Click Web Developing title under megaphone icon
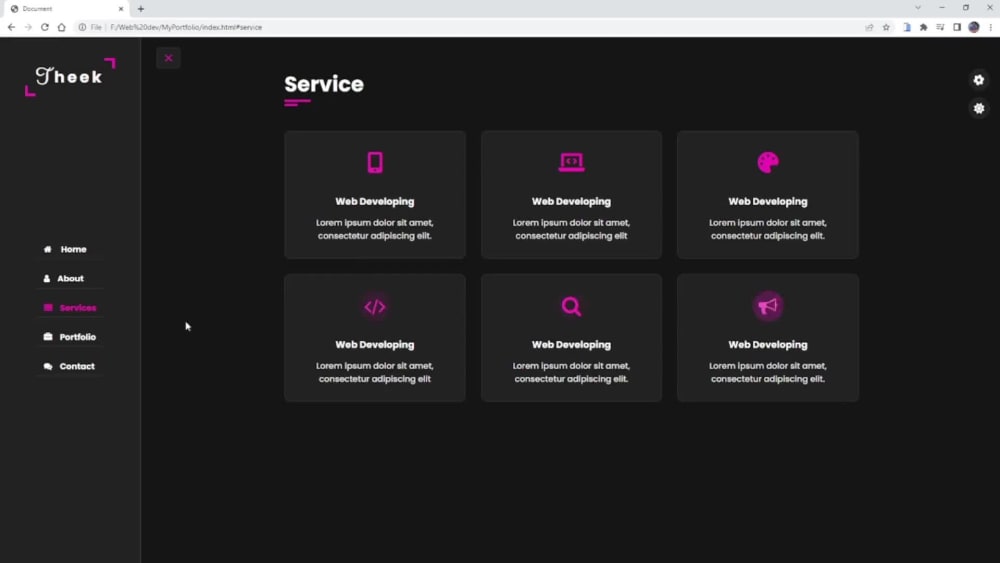The height and width of the screenshot is (563, 1000). [x=768, y=345]
